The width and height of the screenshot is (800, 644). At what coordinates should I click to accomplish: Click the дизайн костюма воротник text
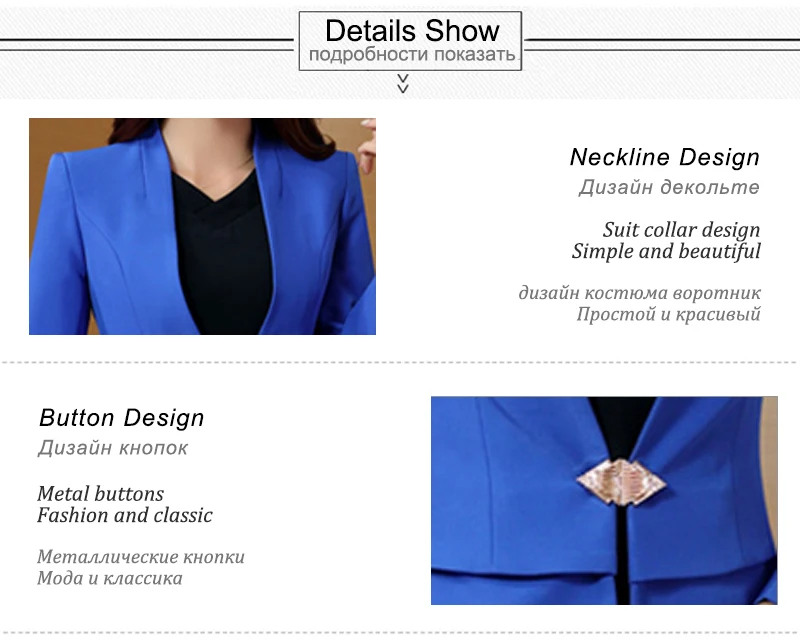[x=639, y=293]
